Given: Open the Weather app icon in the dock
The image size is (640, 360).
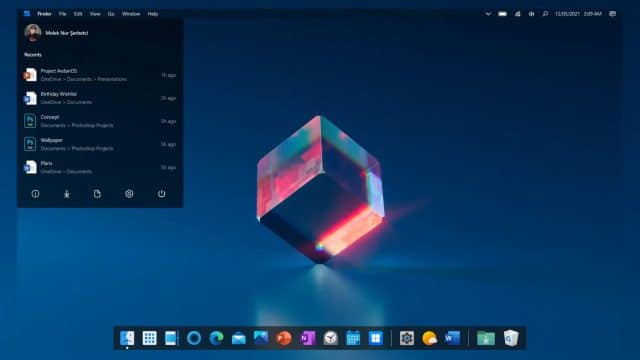Looking at the screenshot, I should [429, 338].
